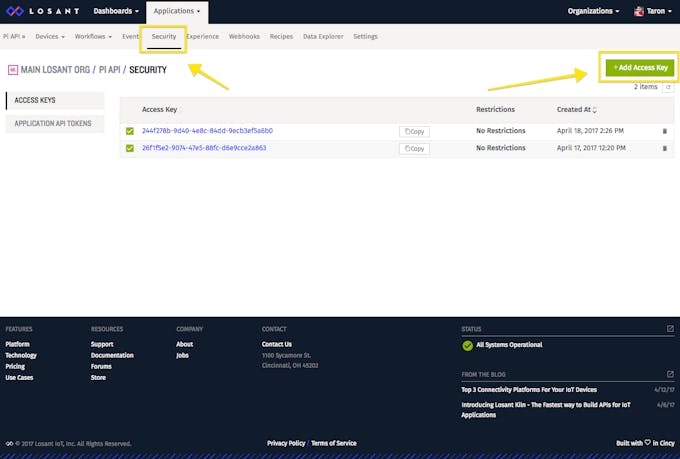The image size is (680, 459).
Task: Open the Forums footer link
Action: point(101,367)
